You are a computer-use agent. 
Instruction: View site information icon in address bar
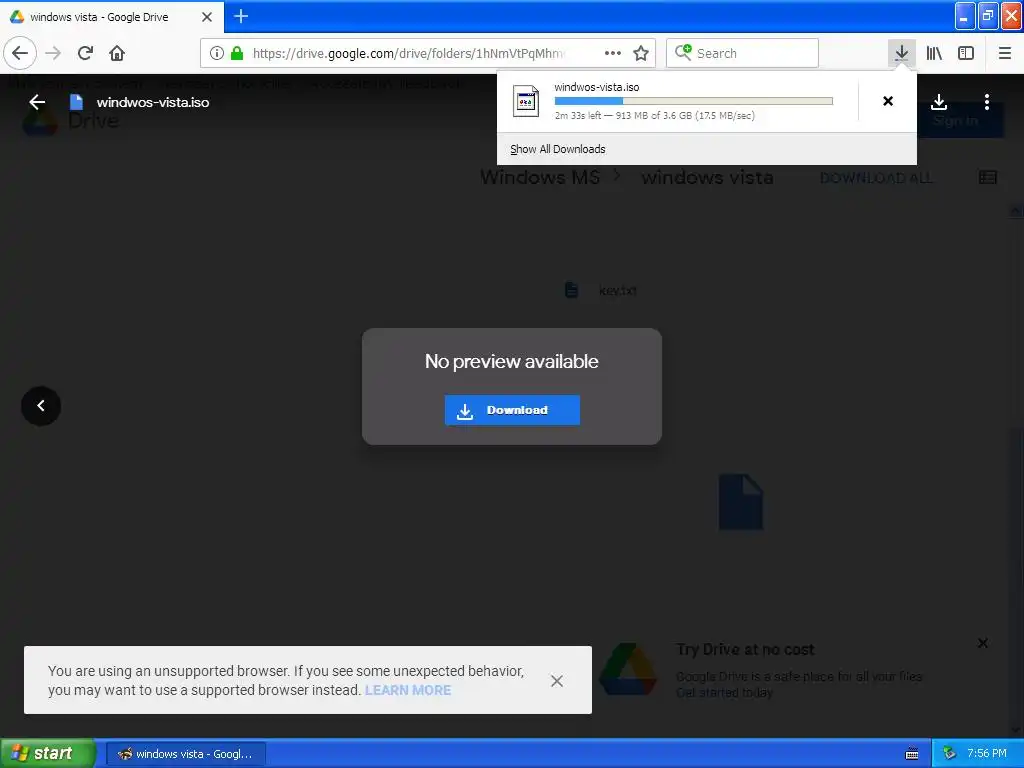(x=217, y=54)
